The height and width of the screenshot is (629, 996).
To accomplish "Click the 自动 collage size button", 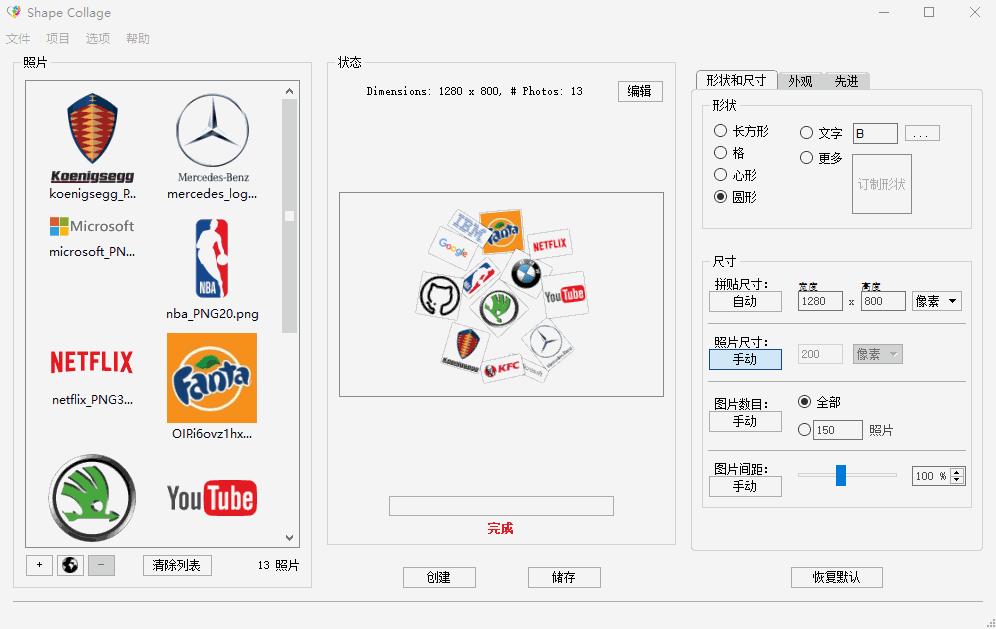I will [x=745, y=301].
